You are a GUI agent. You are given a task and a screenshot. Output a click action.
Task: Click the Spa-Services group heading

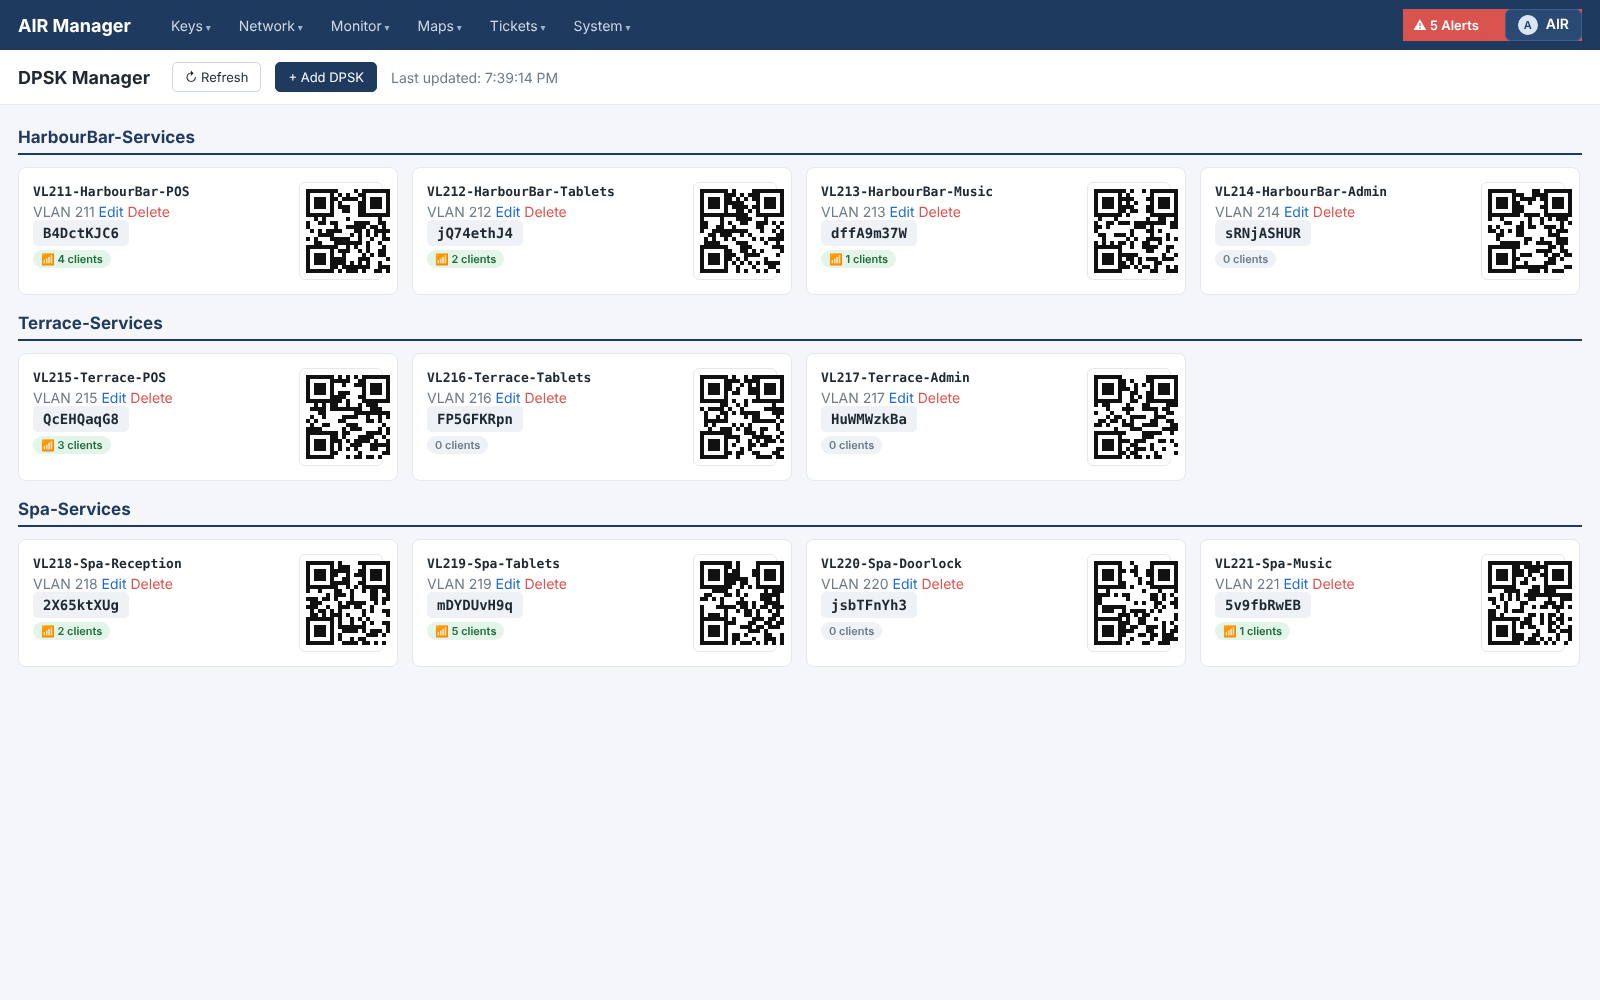point(74,509)
